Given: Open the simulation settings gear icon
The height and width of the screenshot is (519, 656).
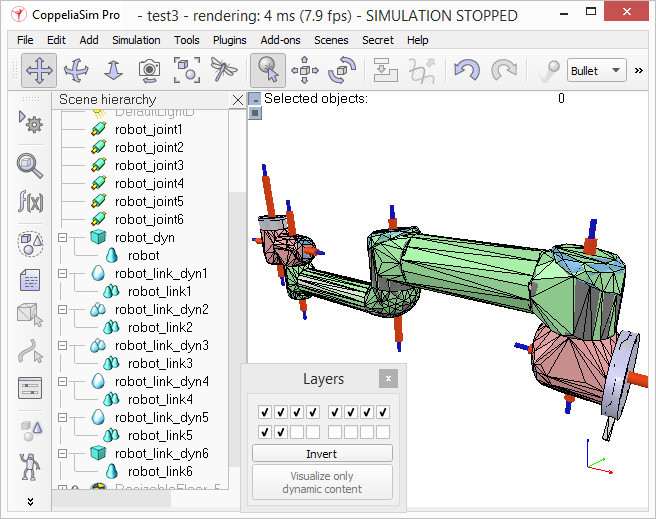Looking at the screenshot, I should tap(30, 121).
